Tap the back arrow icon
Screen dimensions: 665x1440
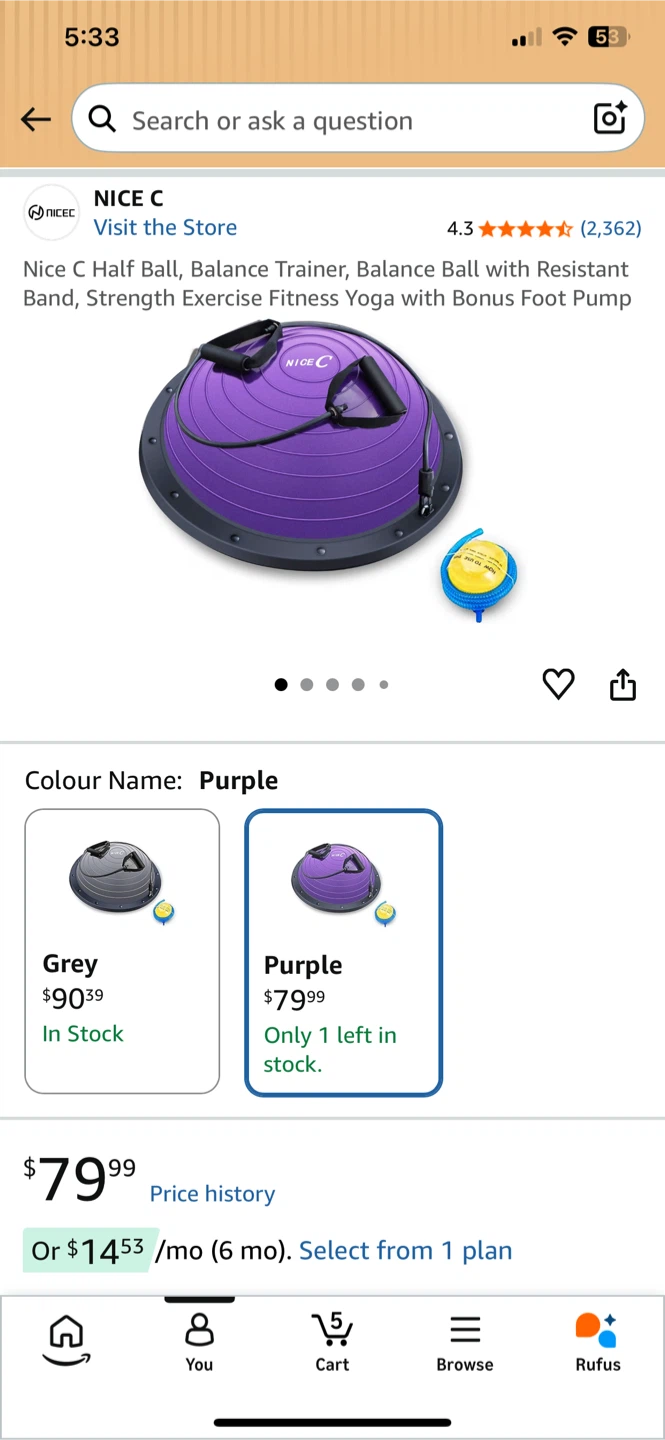(36, 120)
